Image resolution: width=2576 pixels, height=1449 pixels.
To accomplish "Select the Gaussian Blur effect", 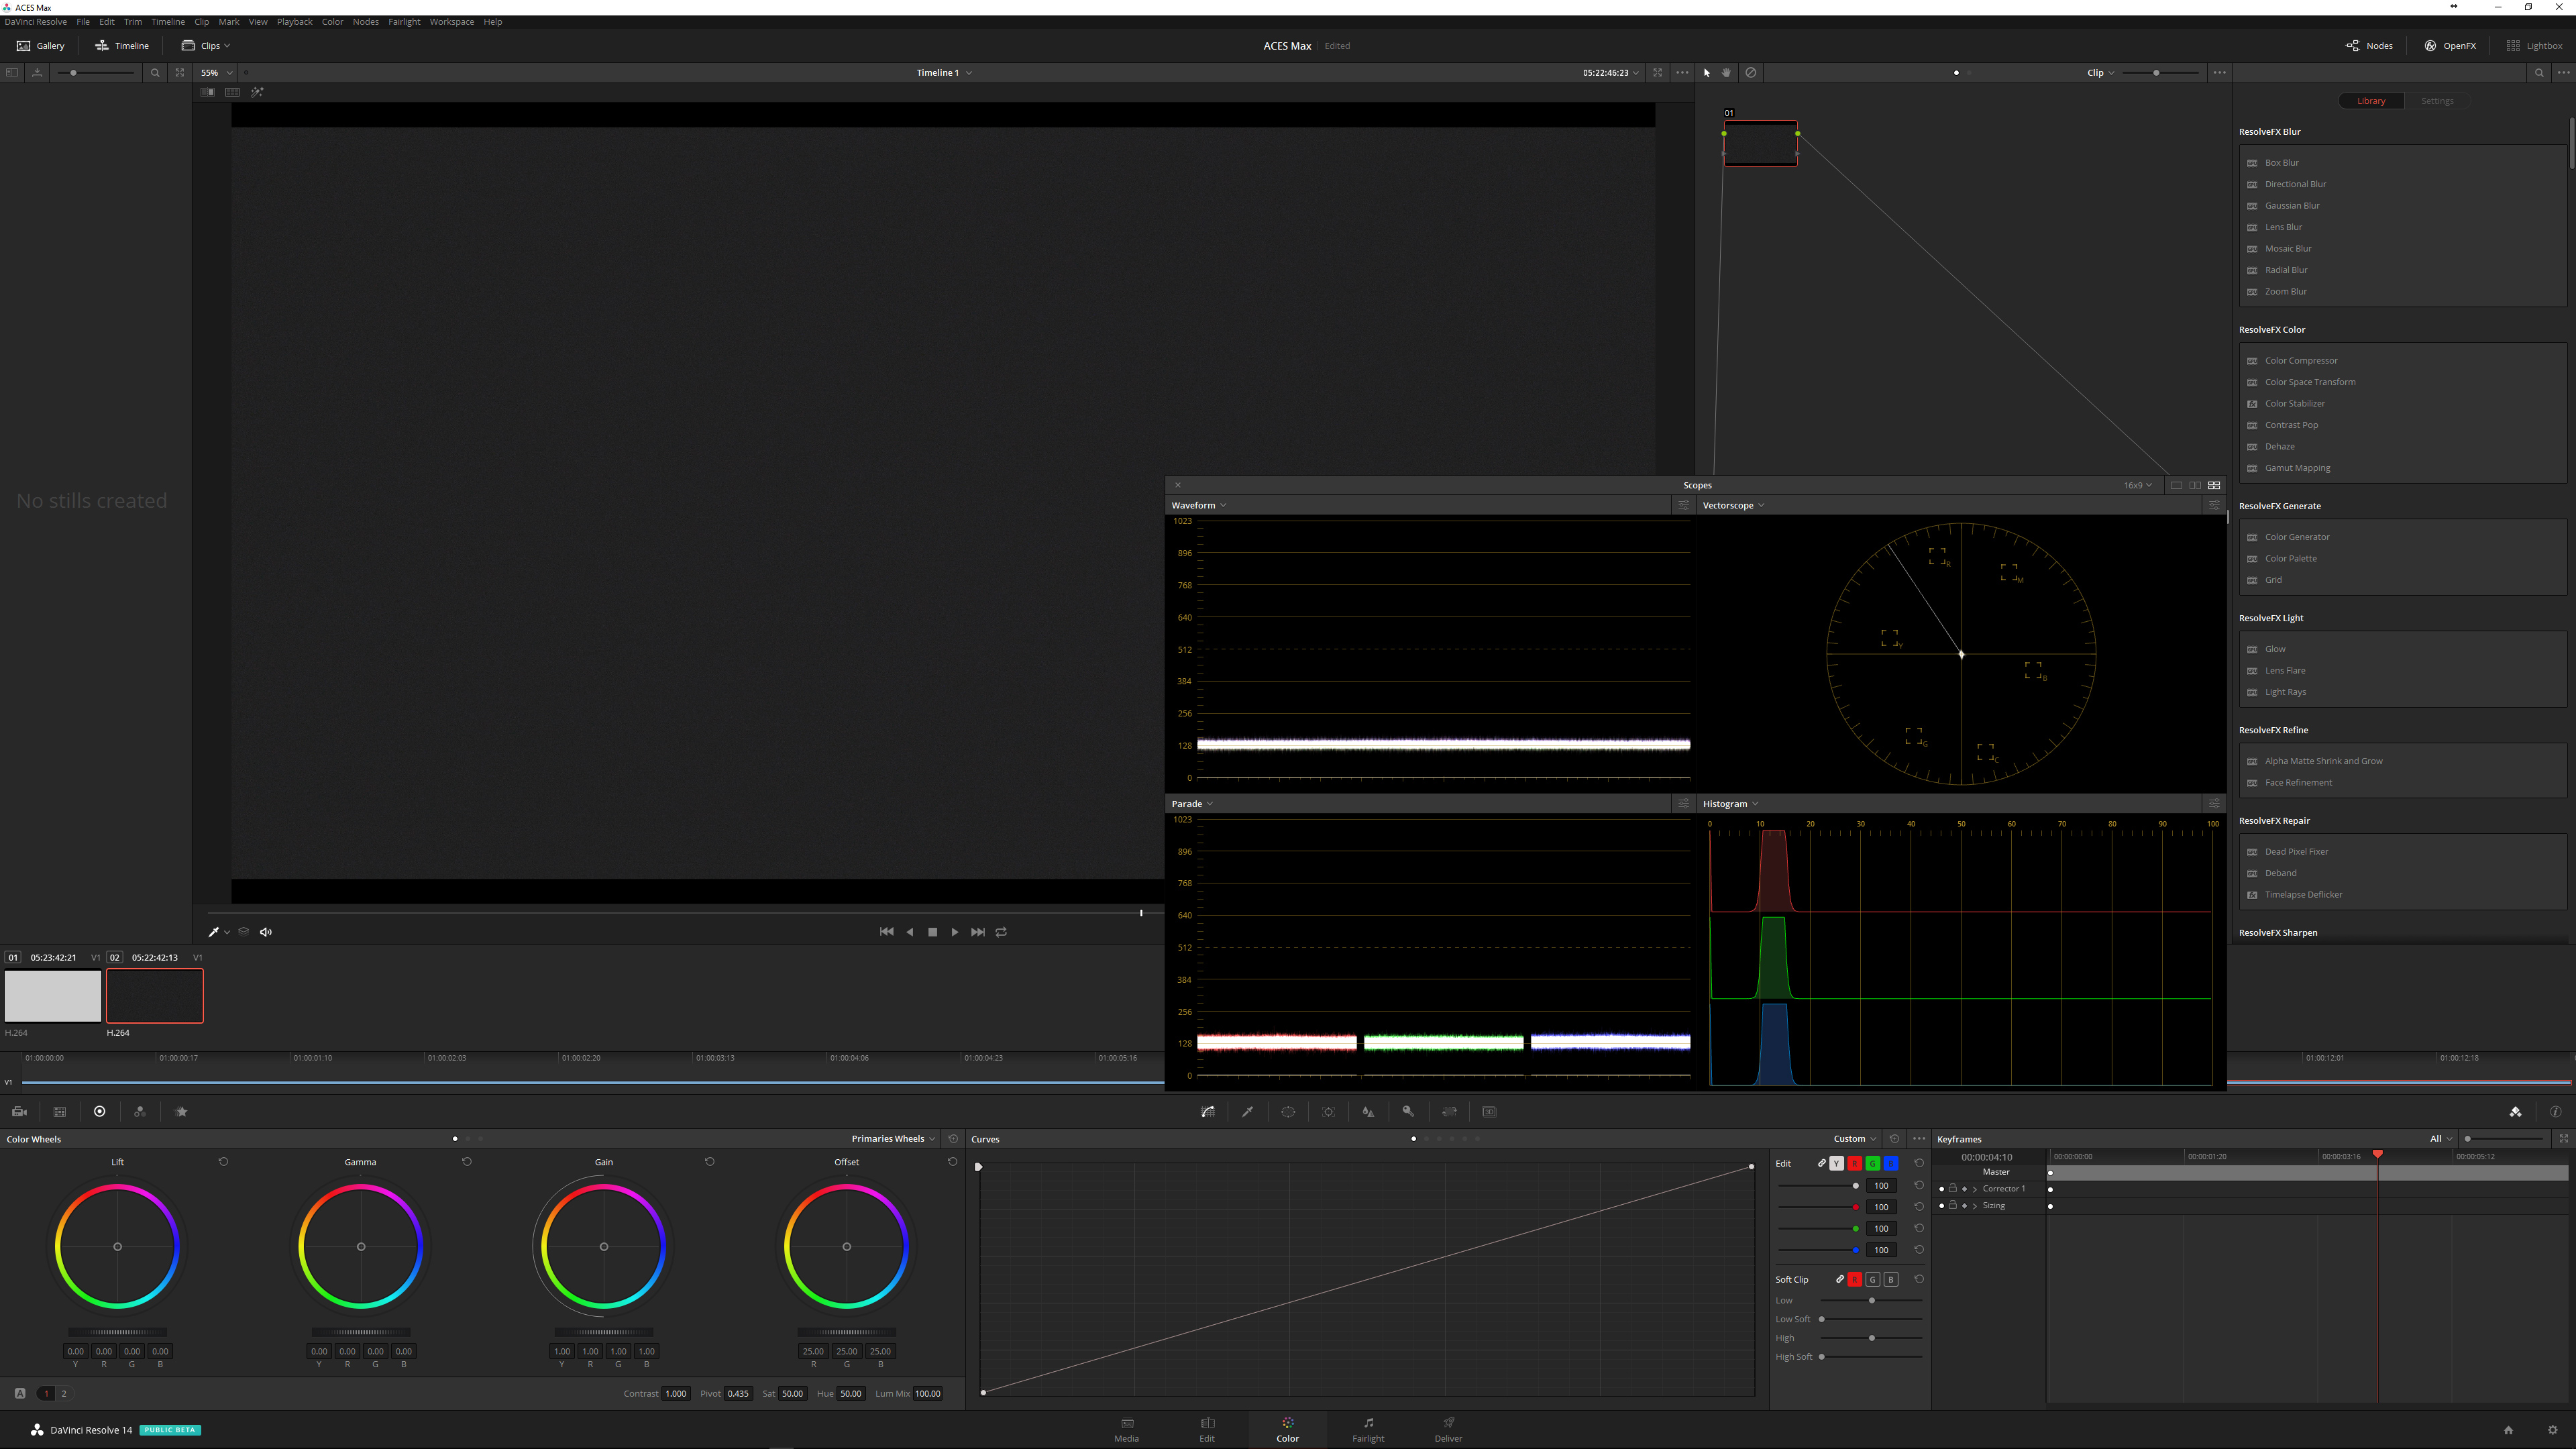I will point(2292,206).
